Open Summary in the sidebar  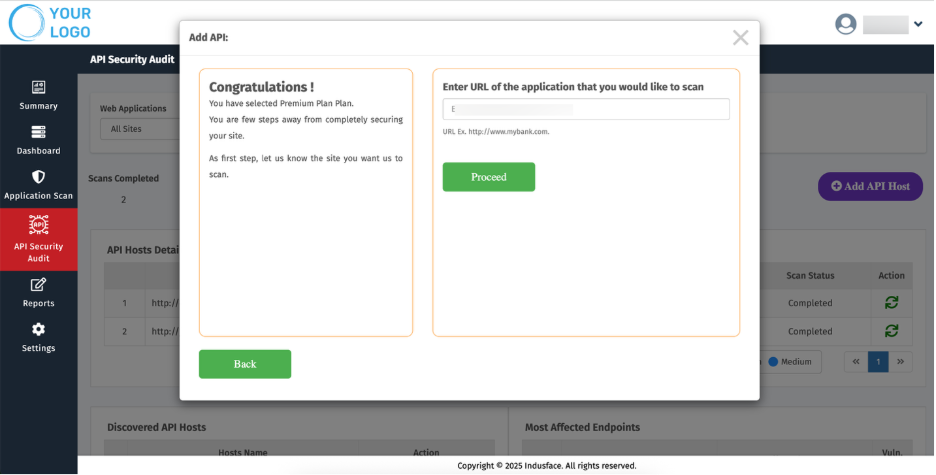38,95
